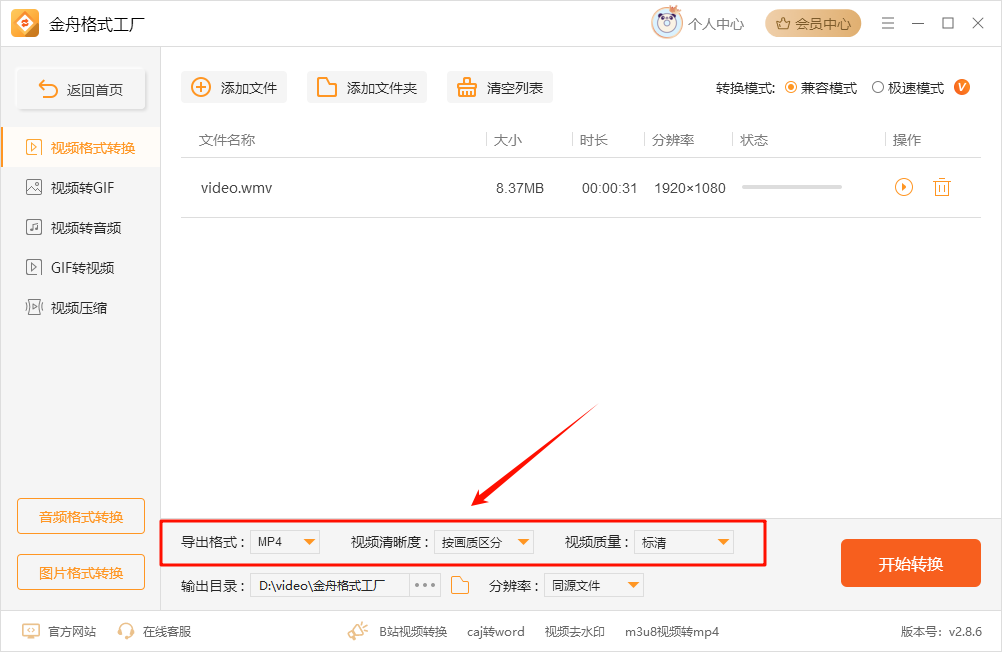Click the GIF转视频 play icon
Viewport: 1002px width, 652px height.
34,267
